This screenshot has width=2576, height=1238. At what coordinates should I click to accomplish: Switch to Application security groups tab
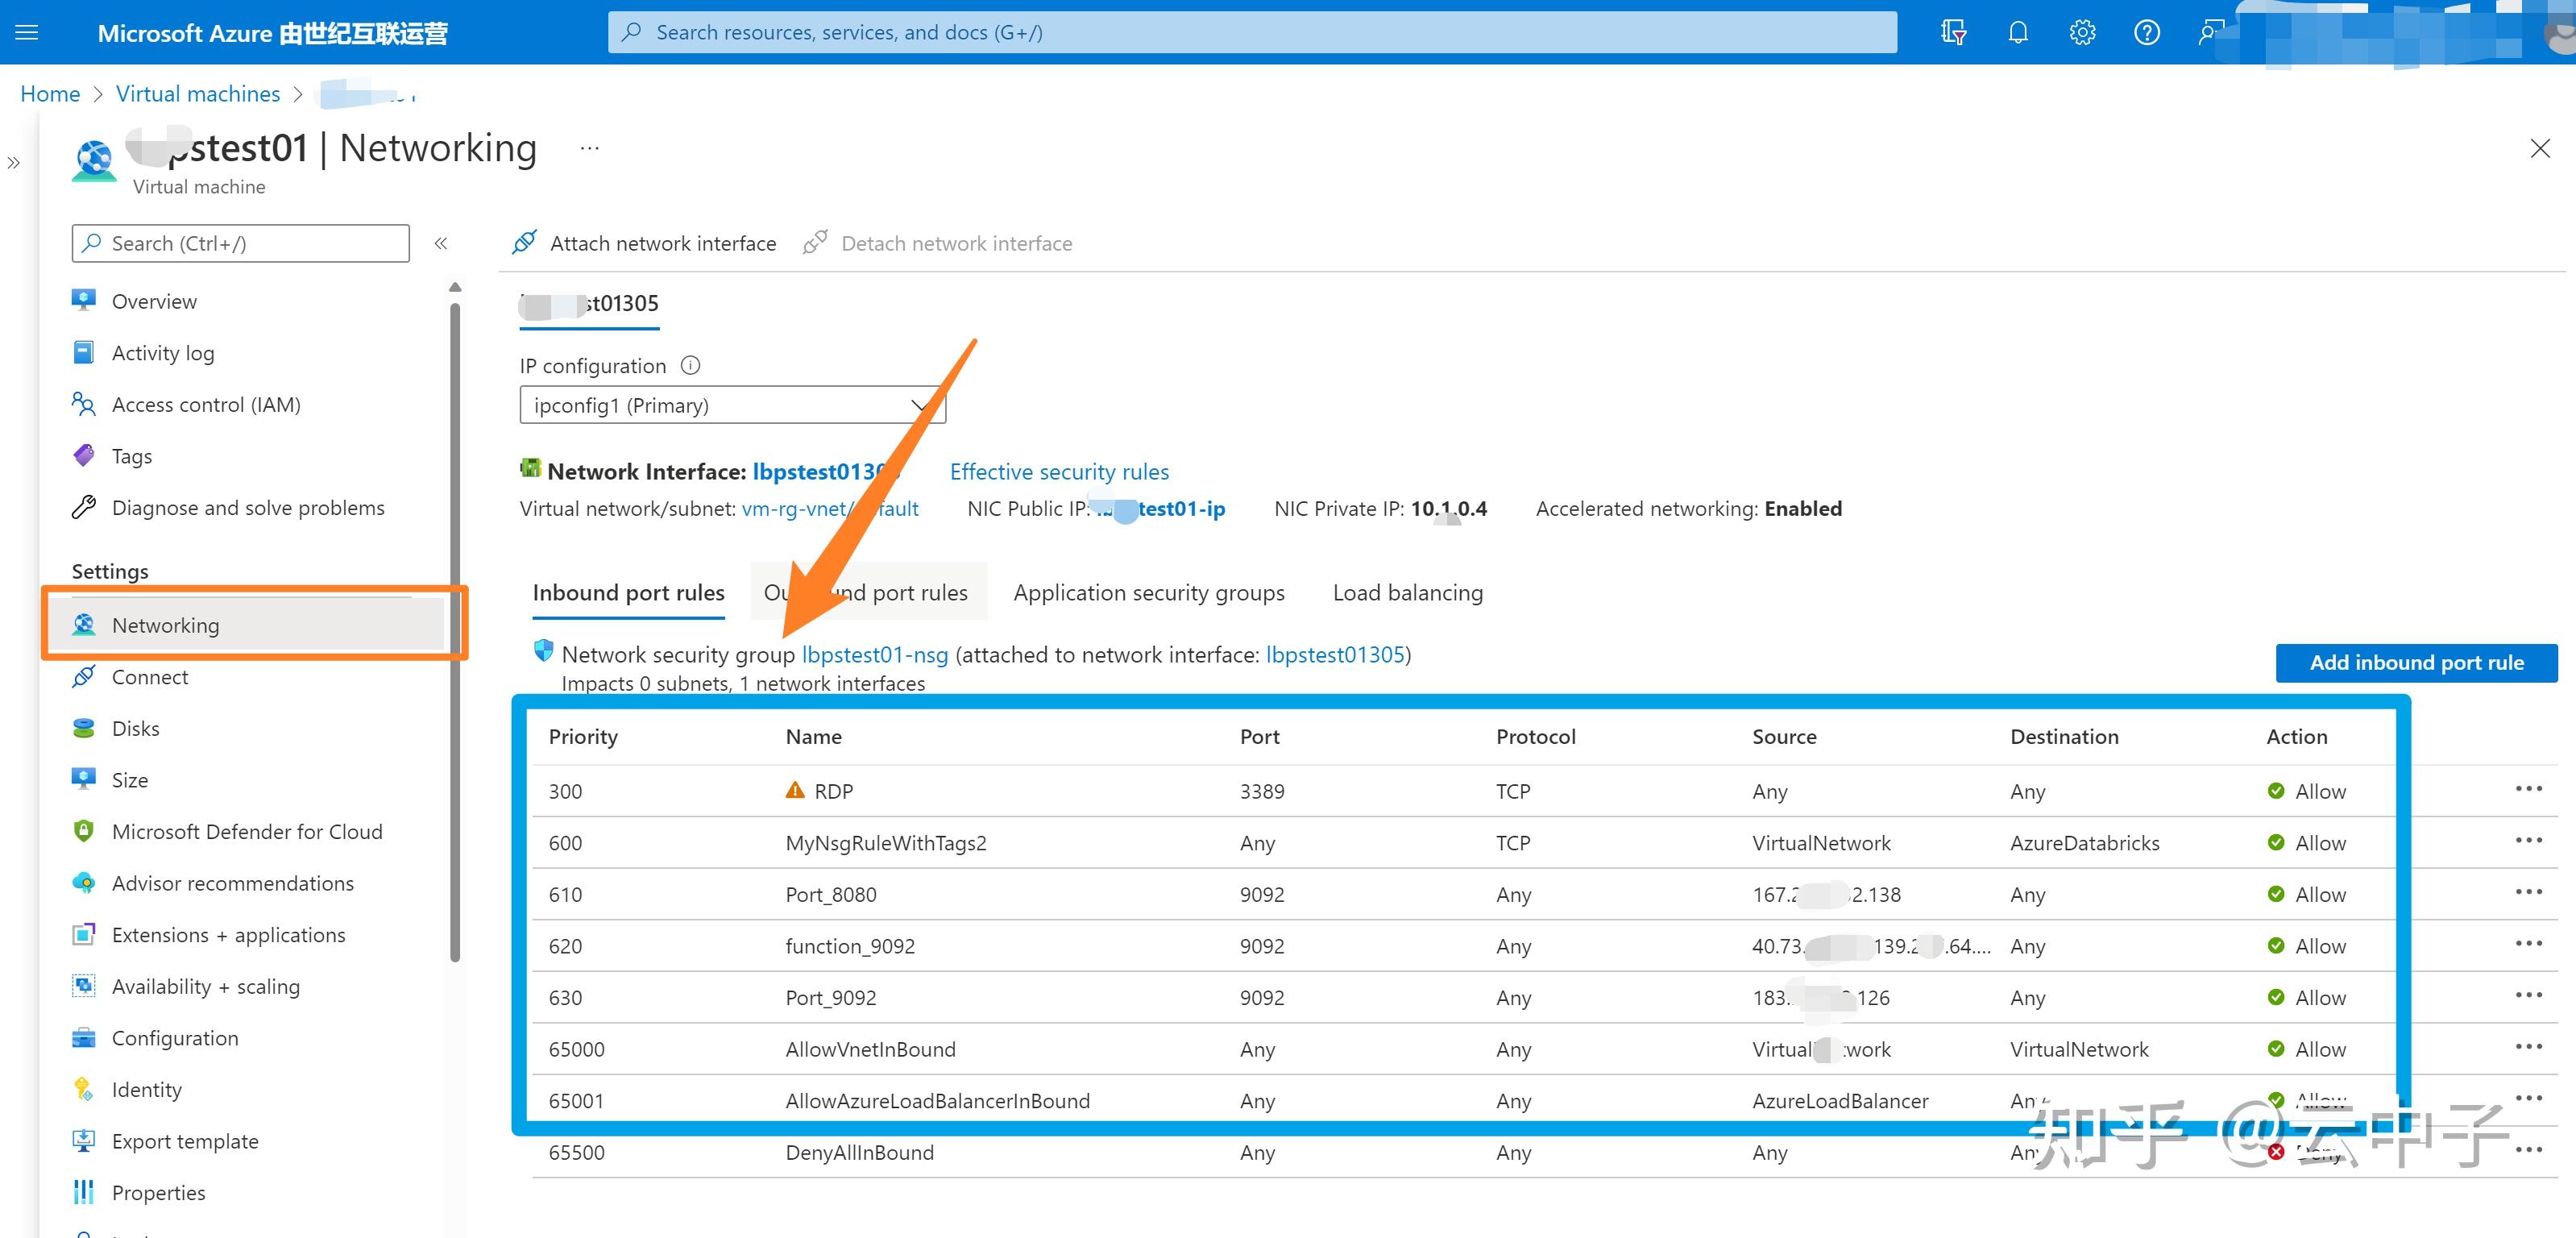tap(1148, 592)
